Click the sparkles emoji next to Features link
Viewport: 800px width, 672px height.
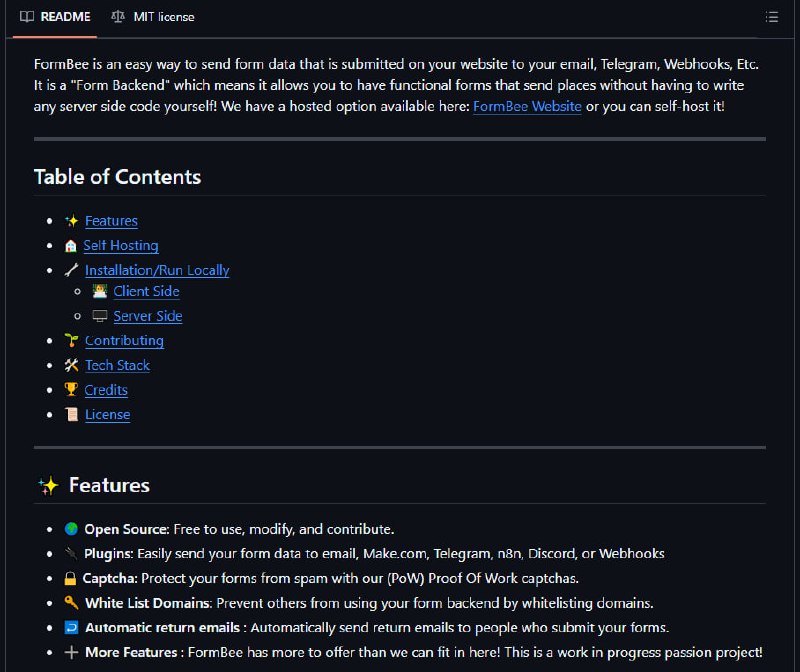[71, 221]
